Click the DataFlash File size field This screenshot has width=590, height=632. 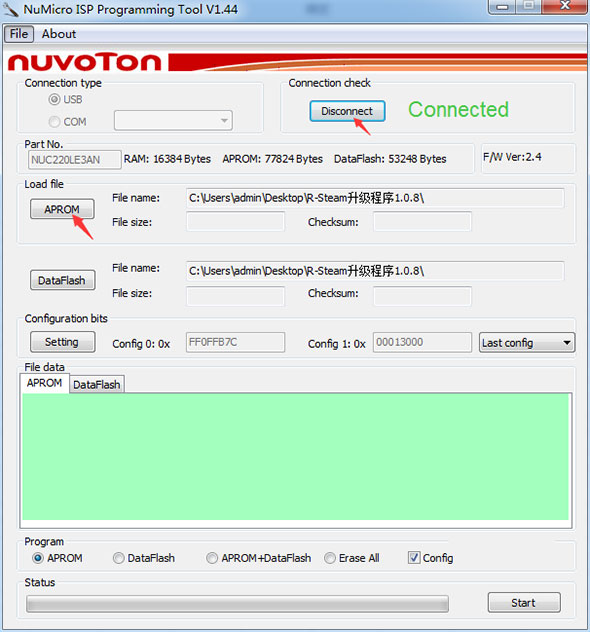pos(235,296)
